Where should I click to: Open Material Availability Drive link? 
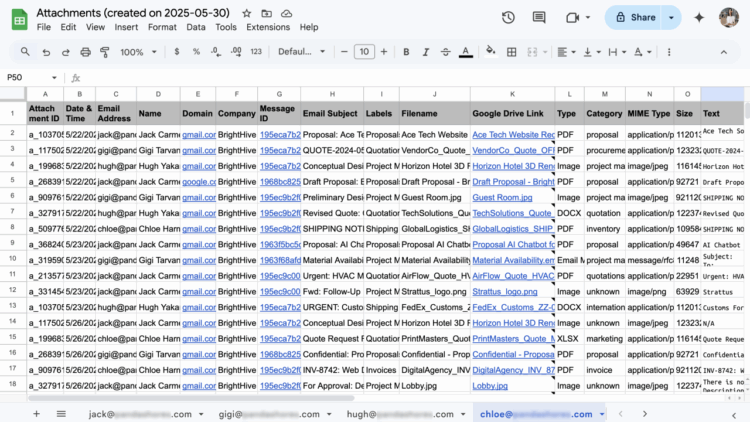point(513,260)
